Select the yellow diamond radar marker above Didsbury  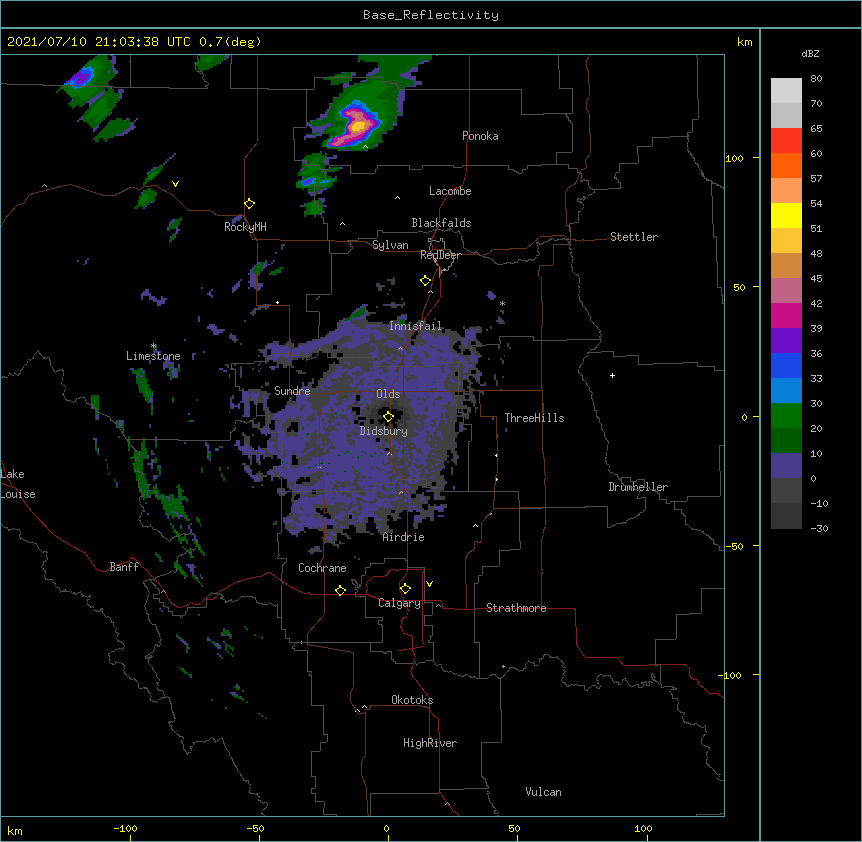click(x=389, y=417)
